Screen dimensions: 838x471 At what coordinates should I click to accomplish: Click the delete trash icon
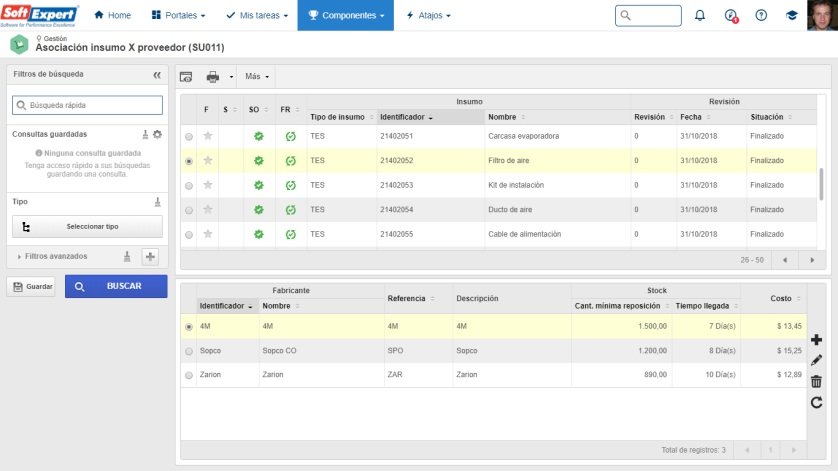point(816,381)
